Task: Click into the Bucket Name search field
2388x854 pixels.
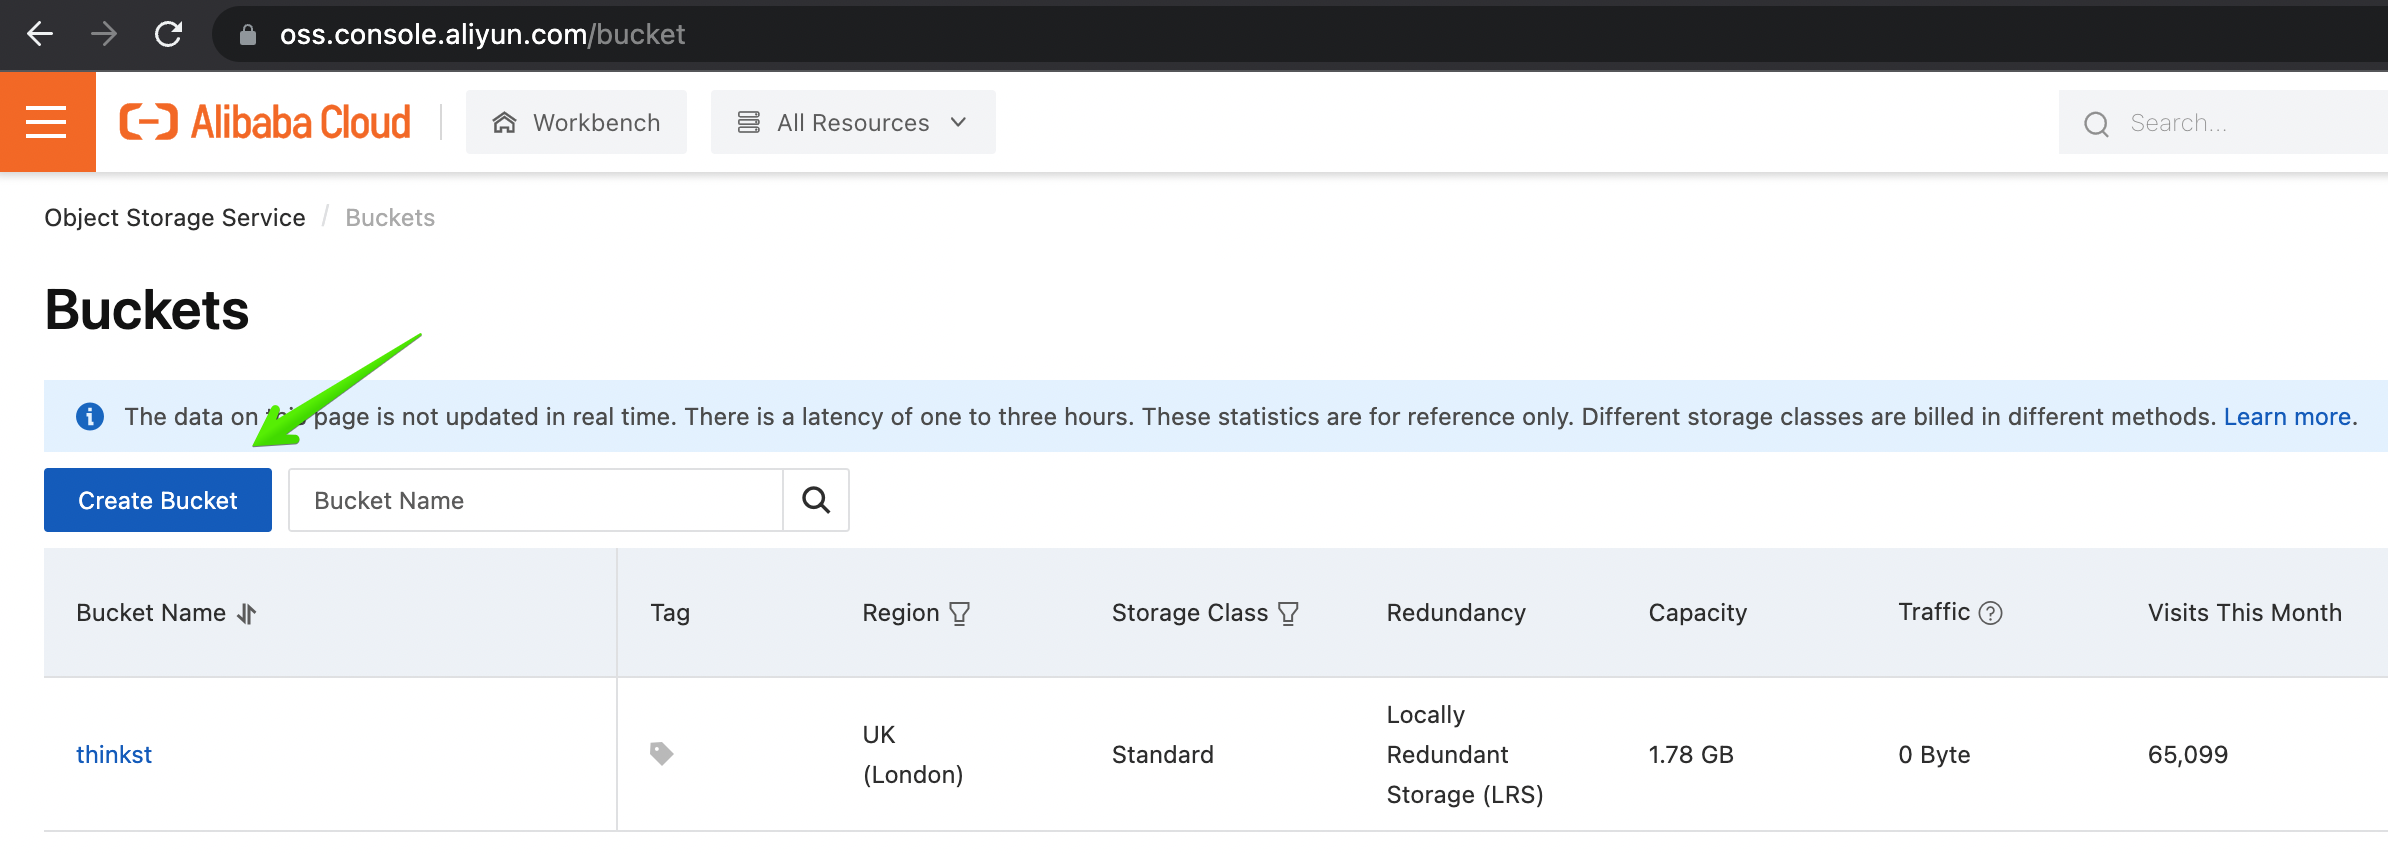Action: coord(536,500)
